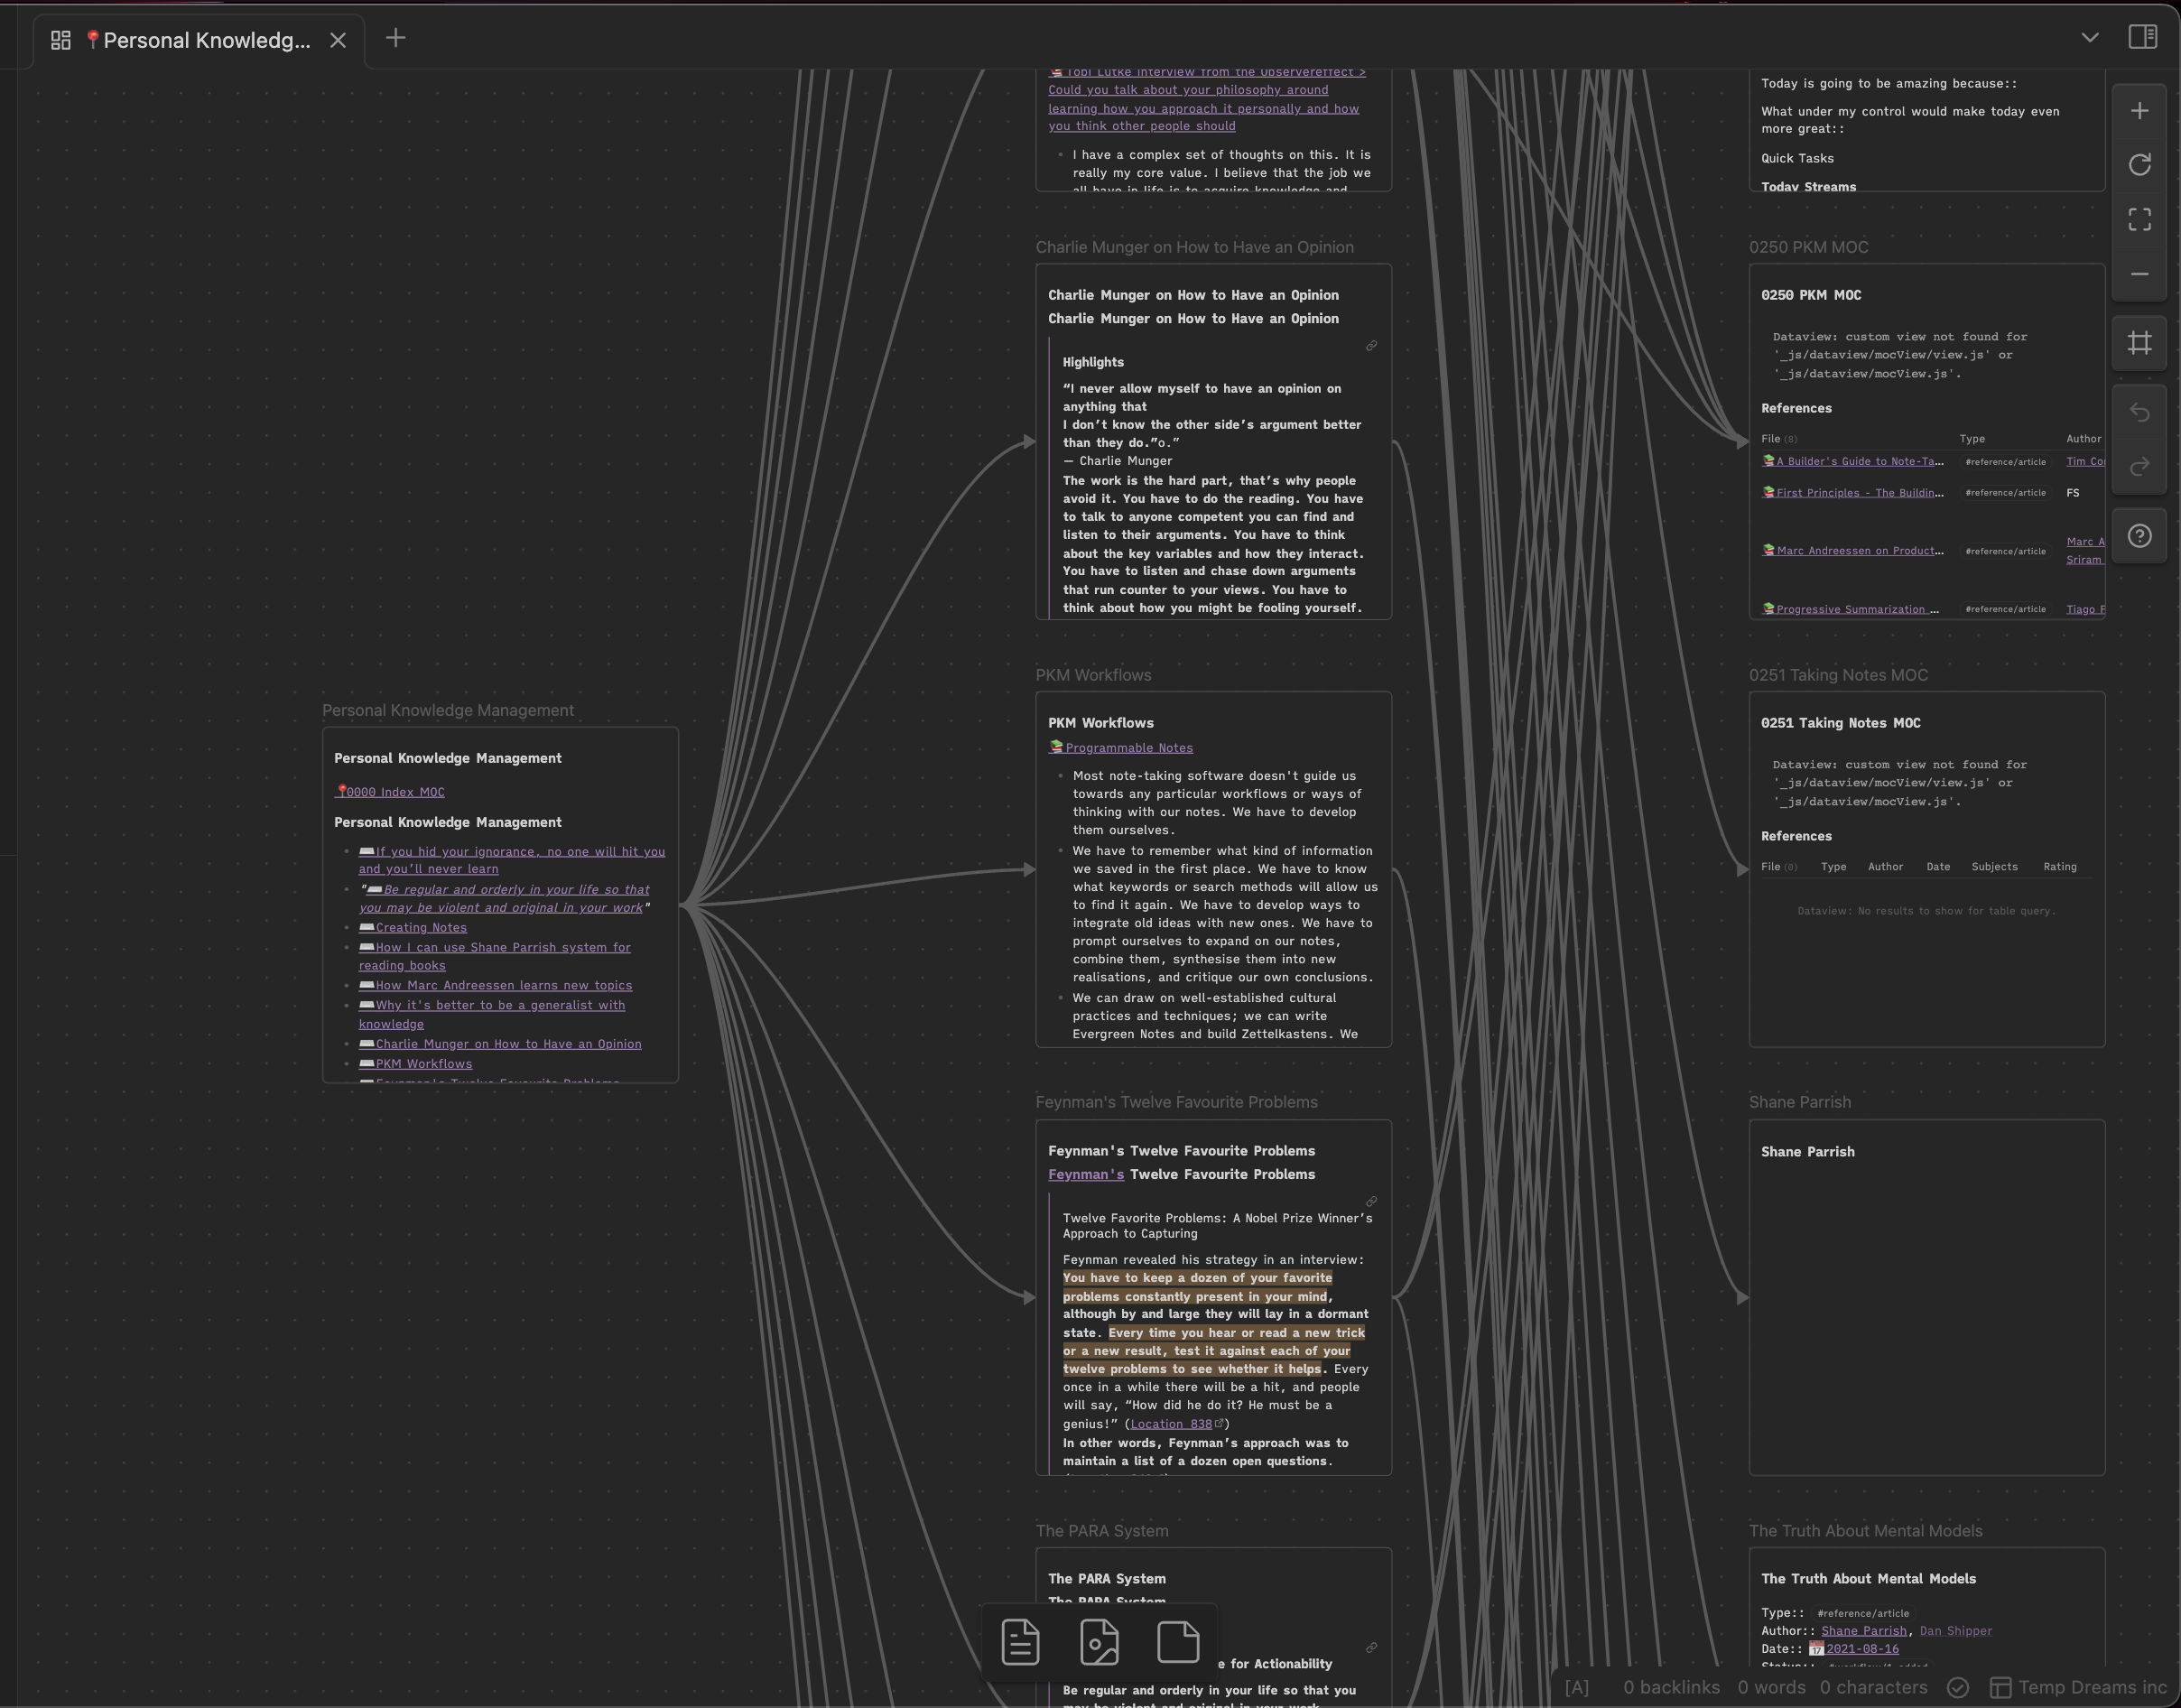Zoom in on the canvas
Viewport: 2181px width, 1708px height.
point(2139,111)
